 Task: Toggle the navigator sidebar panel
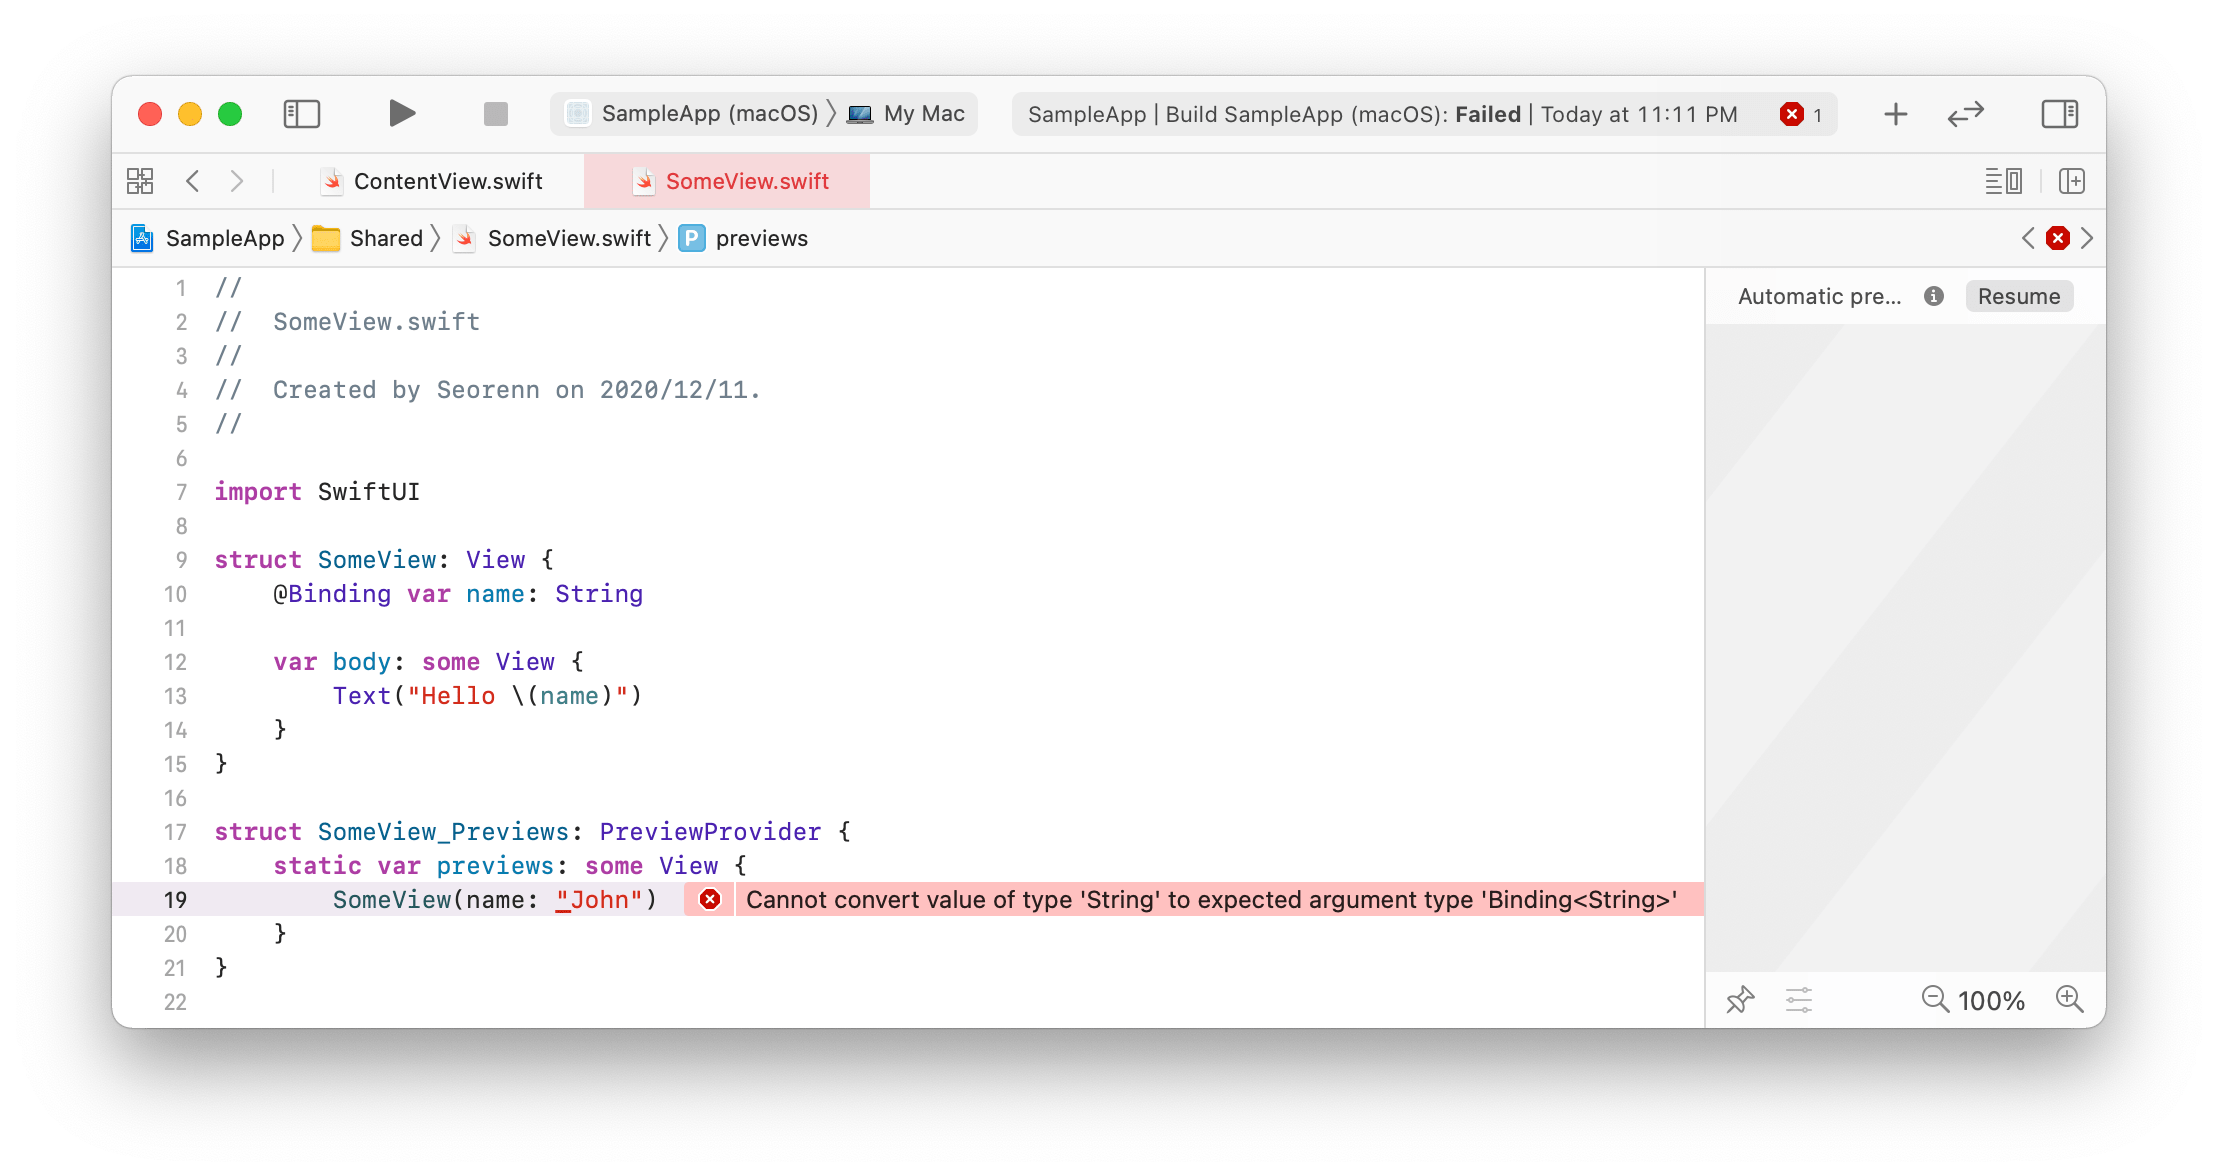click(x=301, y=114)
